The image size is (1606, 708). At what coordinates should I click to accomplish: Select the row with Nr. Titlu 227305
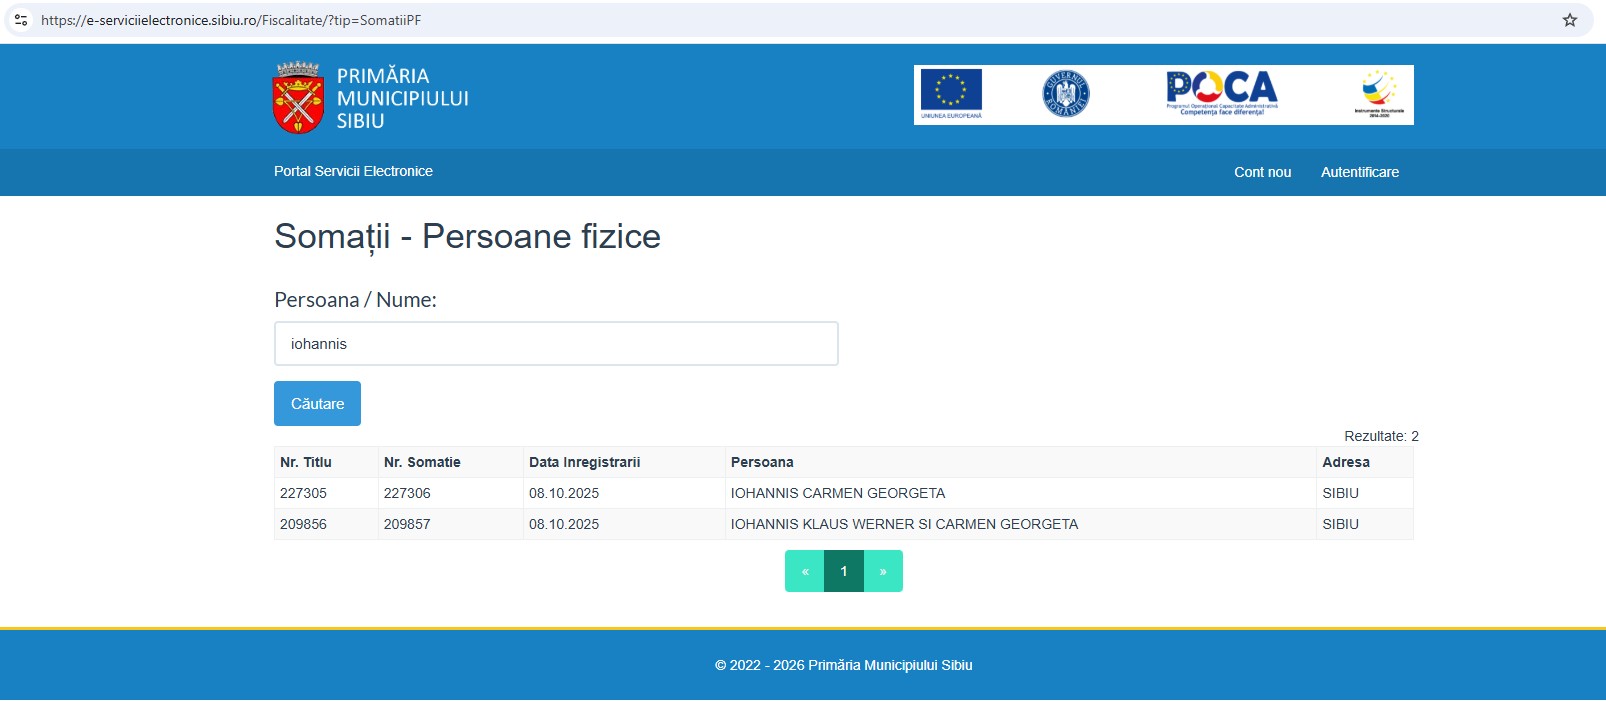click(x=304, y=493)
